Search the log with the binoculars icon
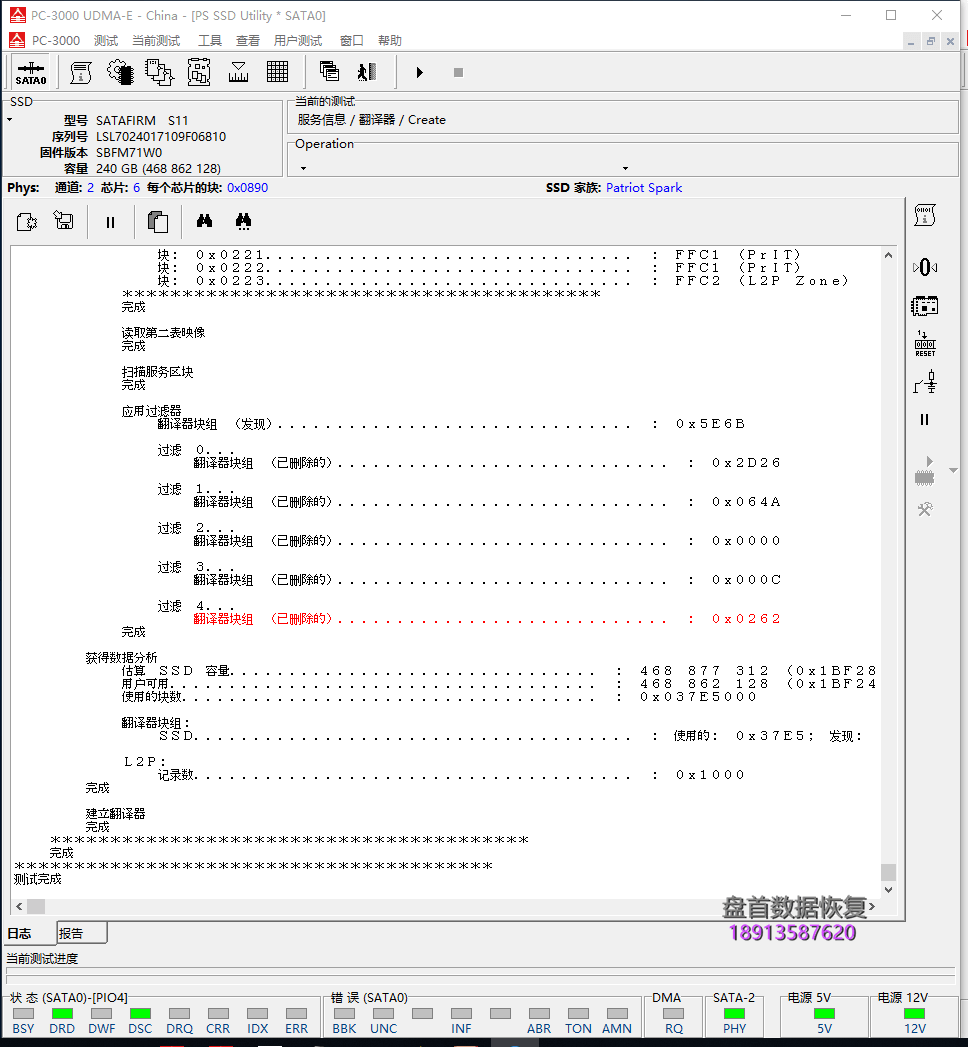The height and width of the screenshot is (1047, 968). point(204,220)
